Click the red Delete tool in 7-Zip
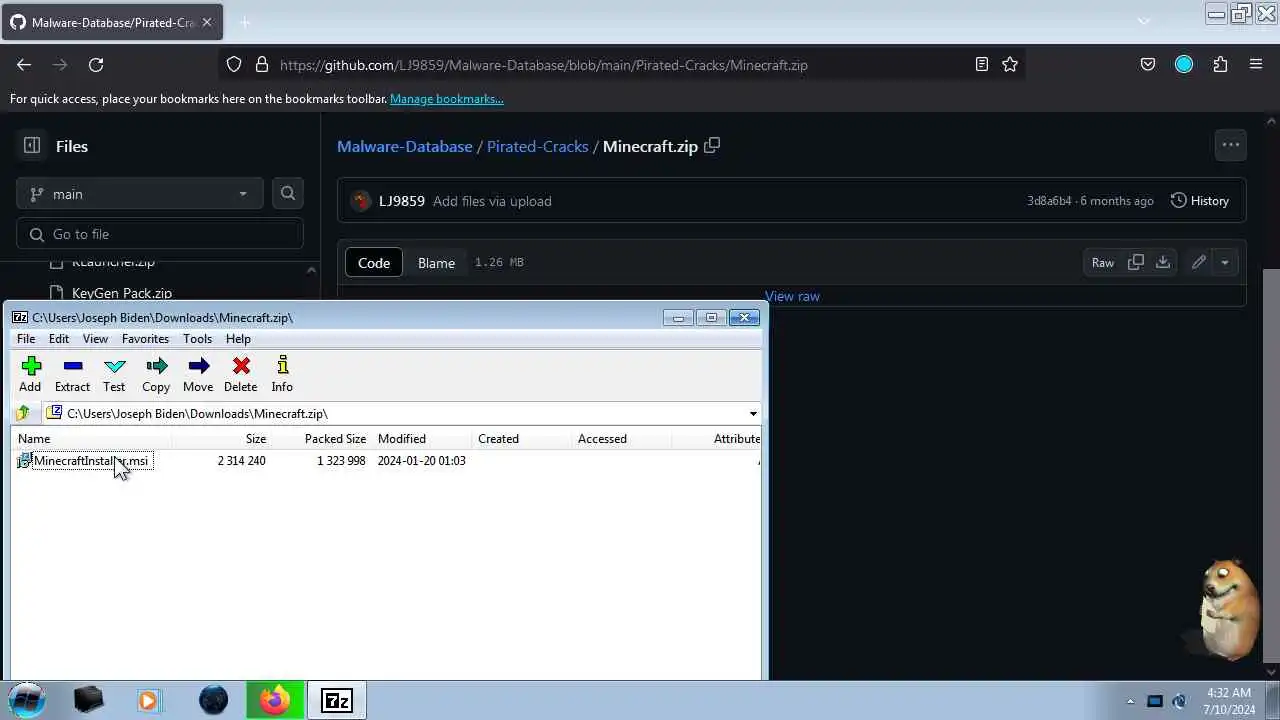The height and width of the screenshot is (720, 1280). click(240, 375)
